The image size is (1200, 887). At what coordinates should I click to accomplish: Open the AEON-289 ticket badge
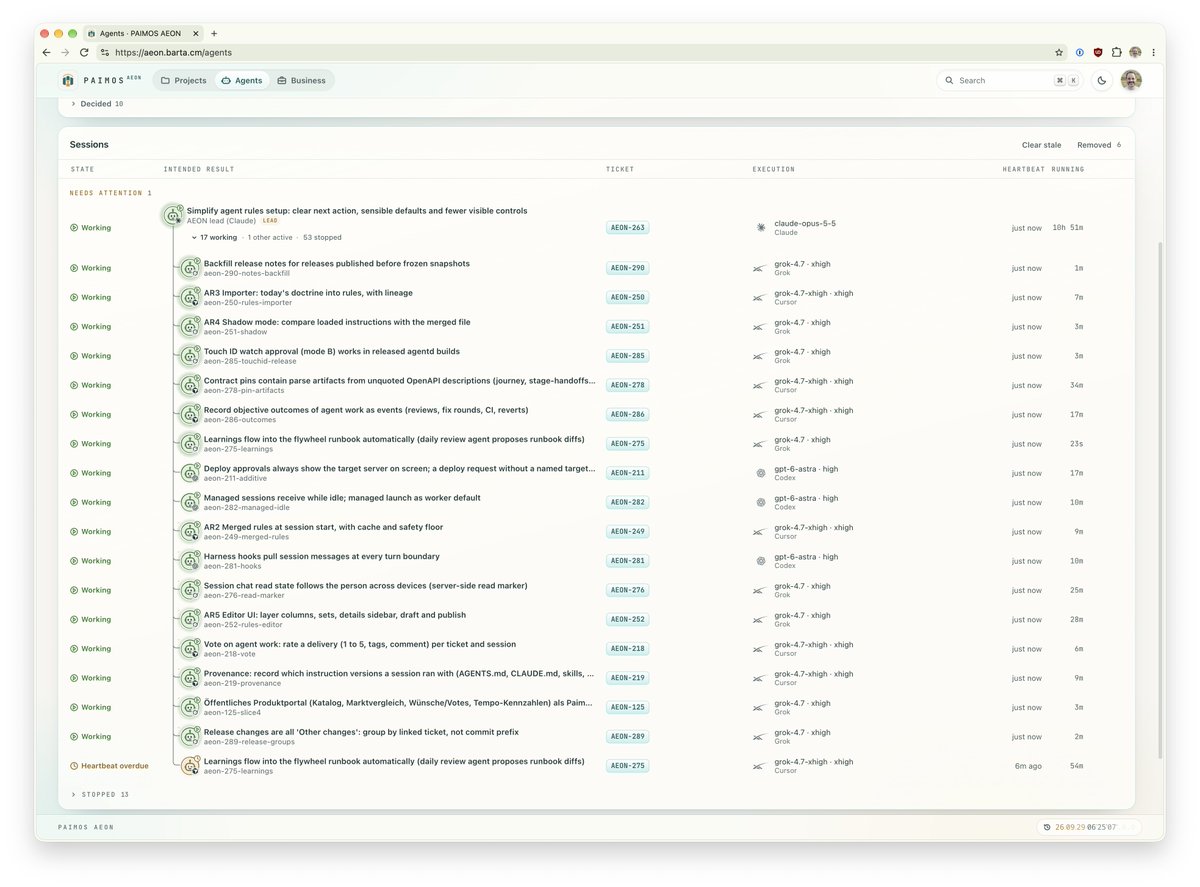(x=627, y=737)
